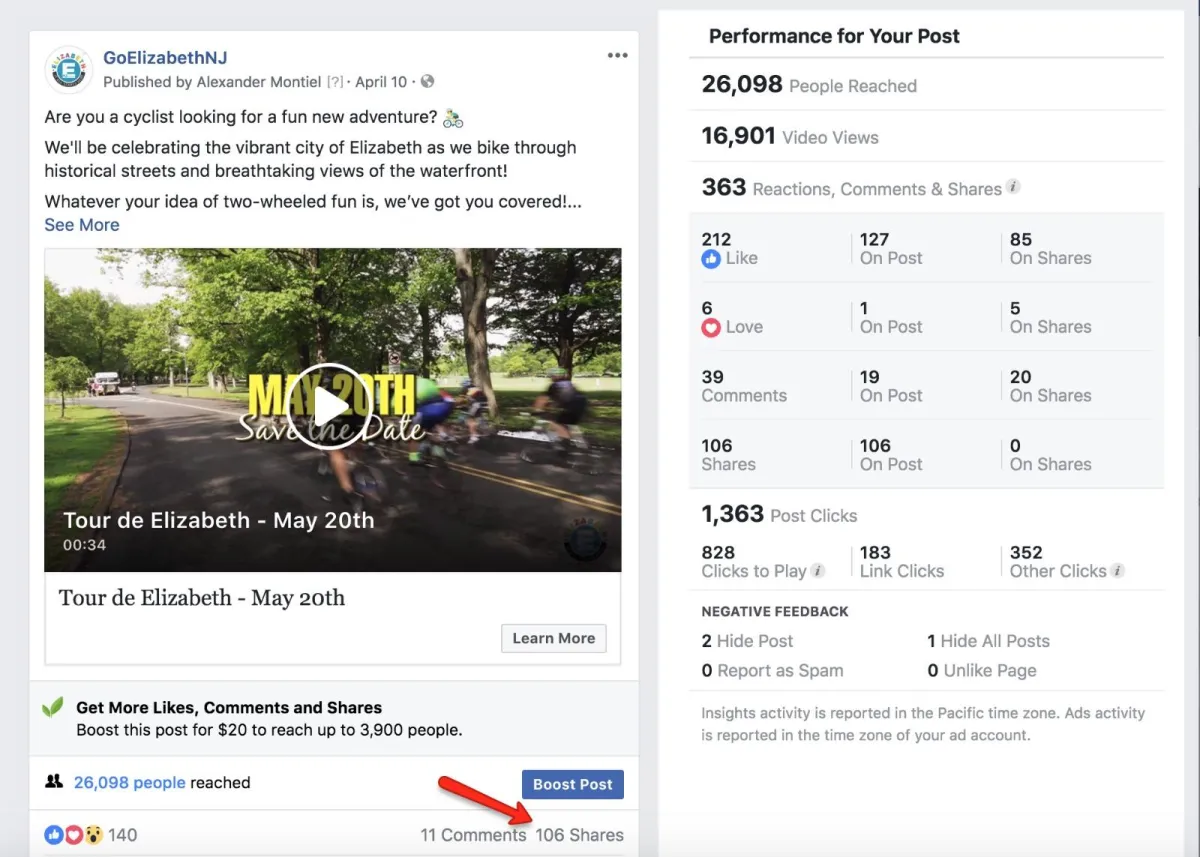Click the reaction emoji icons showing 140

coord(73,835)
